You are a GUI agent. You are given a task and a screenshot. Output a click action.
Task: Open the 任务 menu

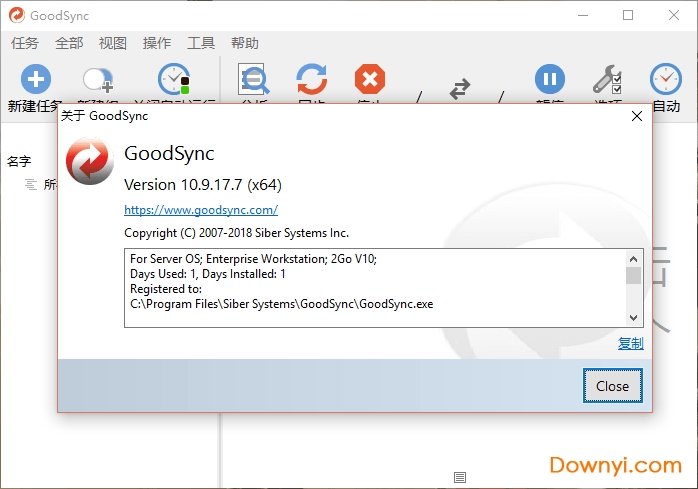25,43
